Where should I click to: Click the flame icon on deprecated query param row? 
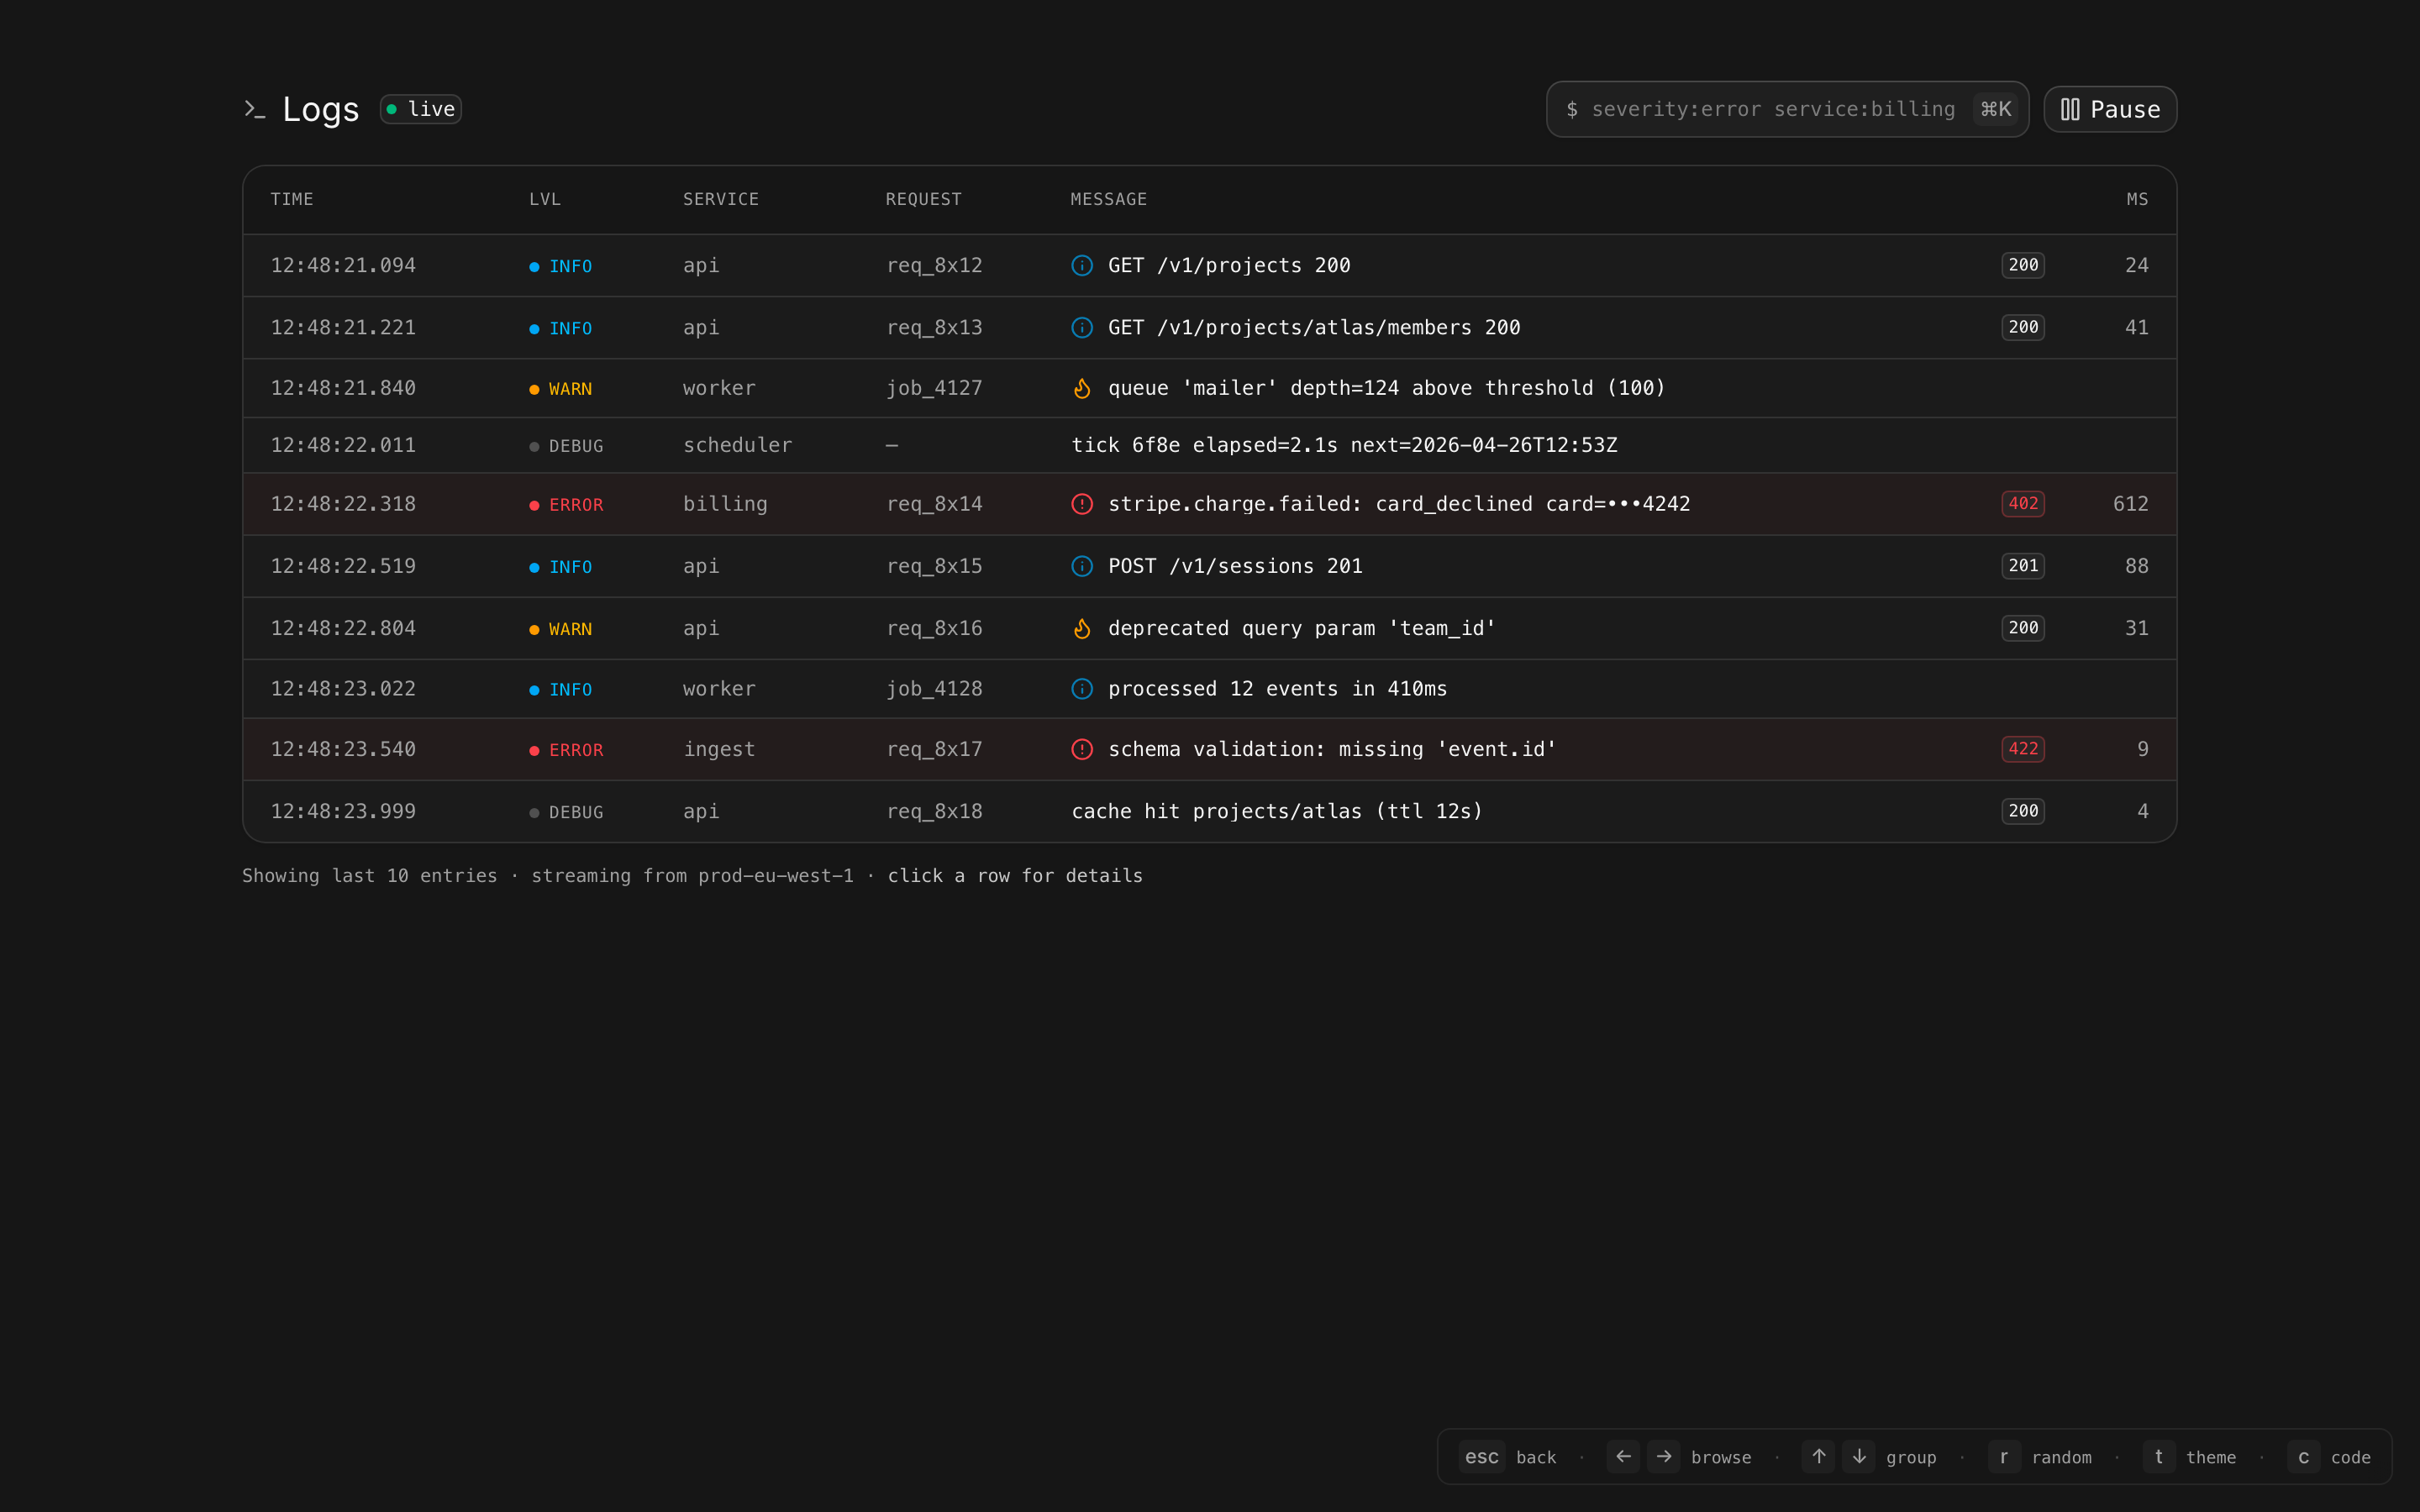(1082, 628)
